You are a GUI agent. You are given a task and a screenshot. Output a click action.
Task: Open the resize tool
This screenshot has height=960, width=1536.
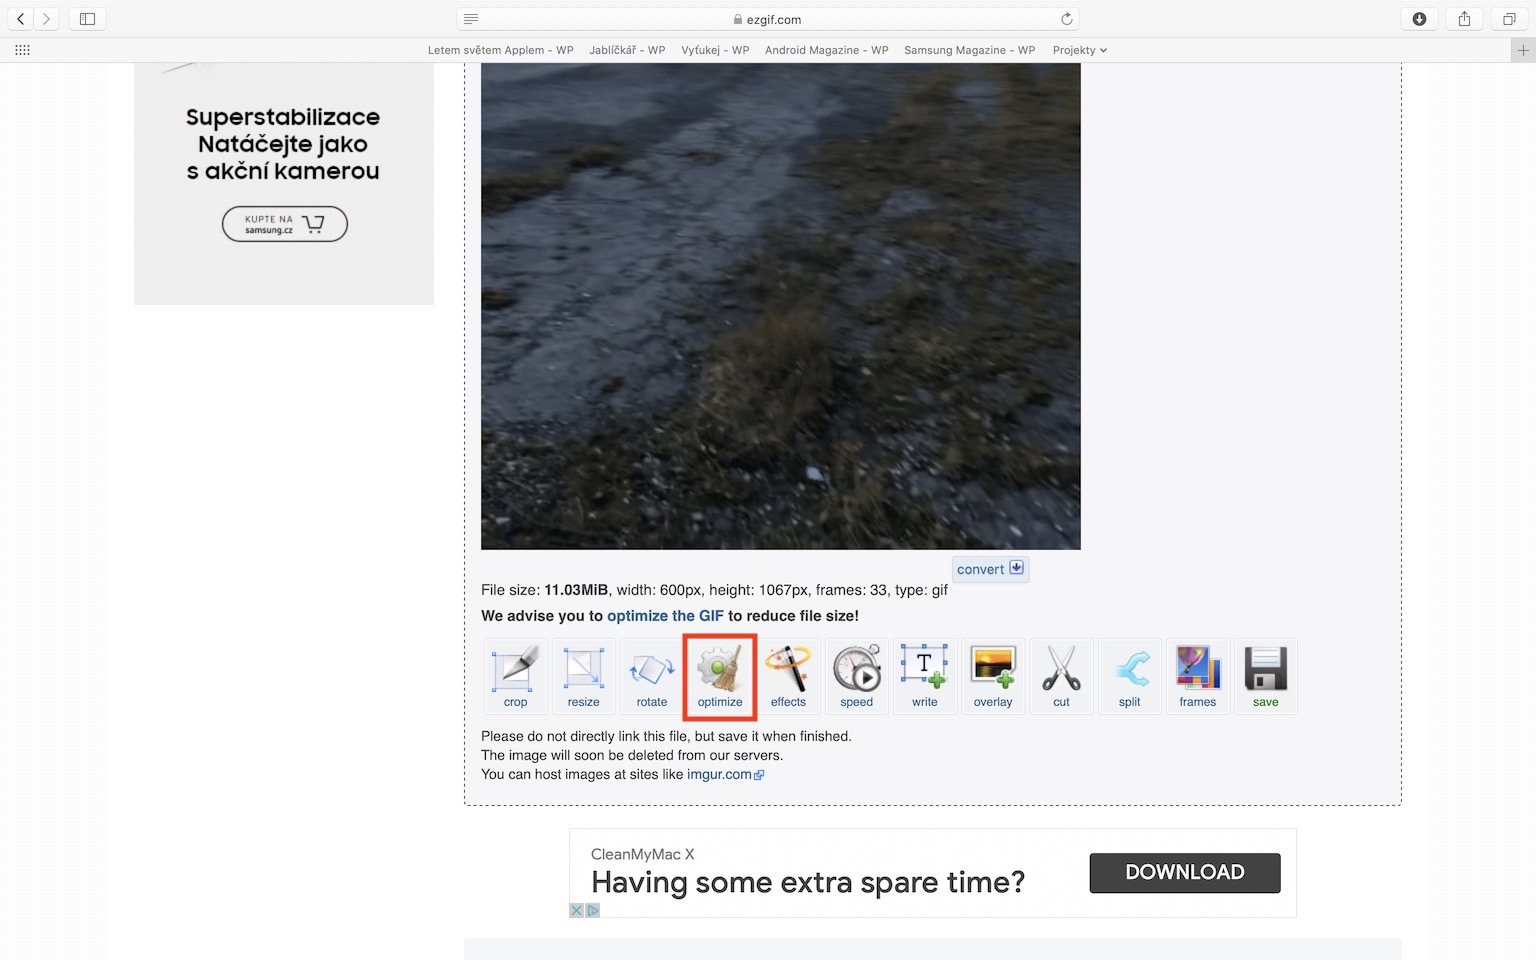[x=584, y=676]
